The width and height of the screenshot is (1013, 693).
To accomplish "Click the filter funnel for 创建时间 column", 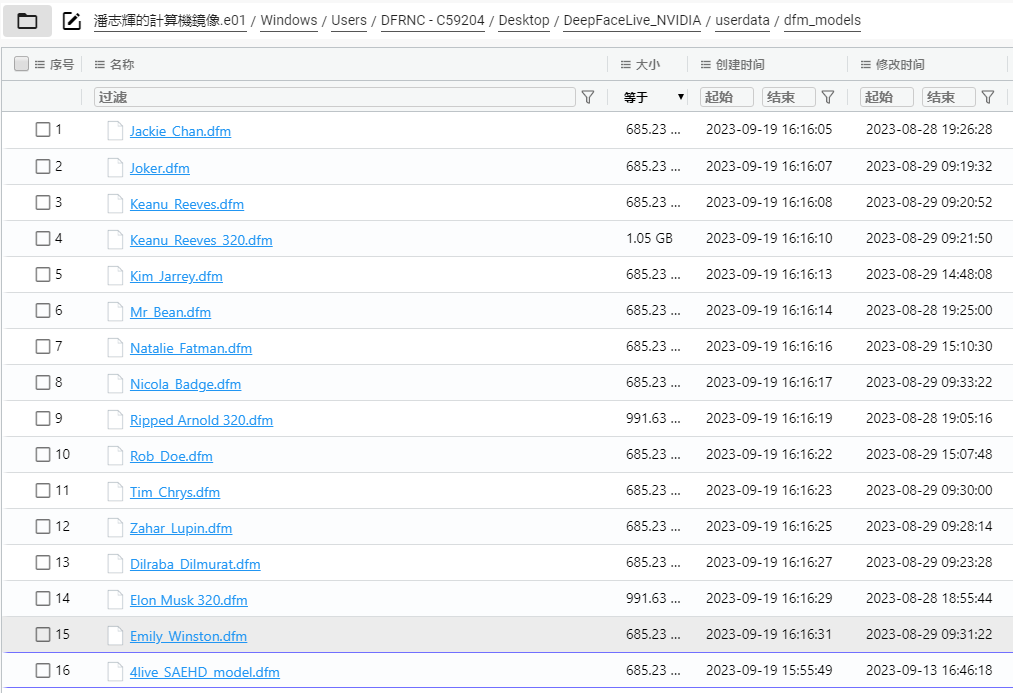I will point(828,97).
